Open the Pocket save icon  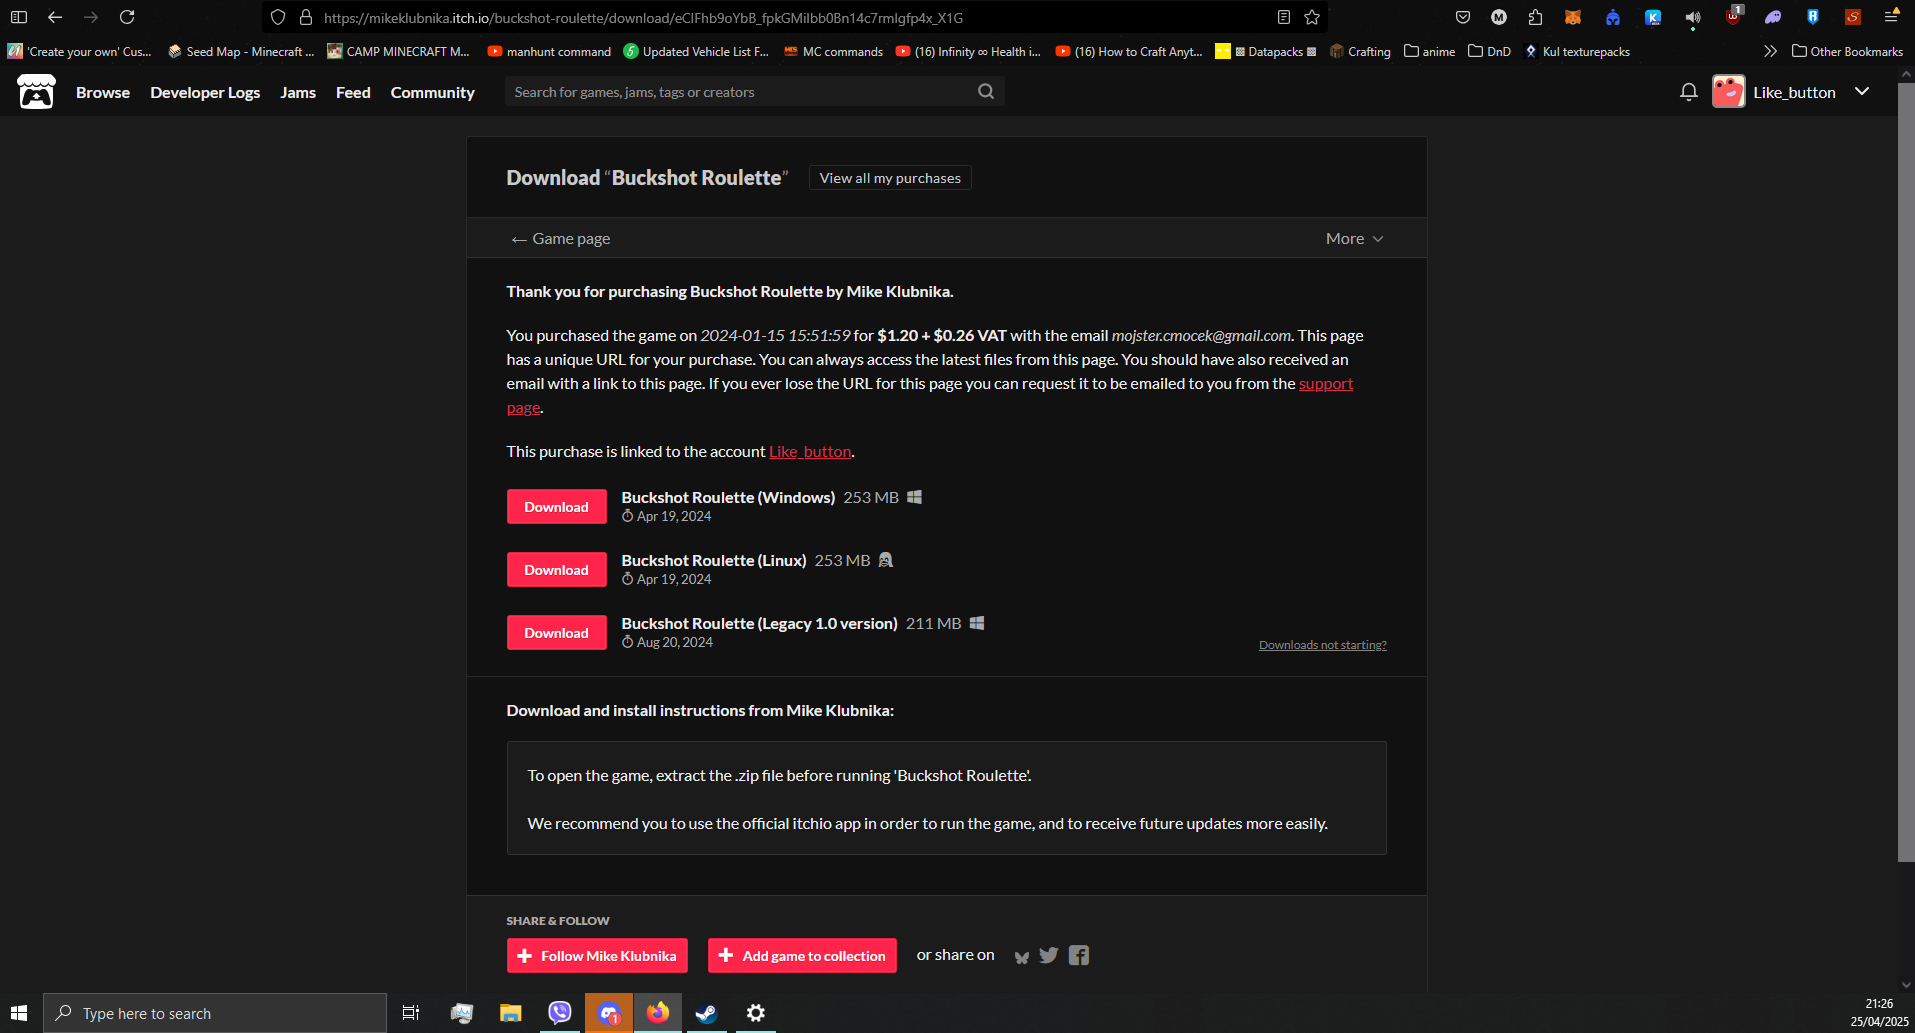coord(1463,17)
